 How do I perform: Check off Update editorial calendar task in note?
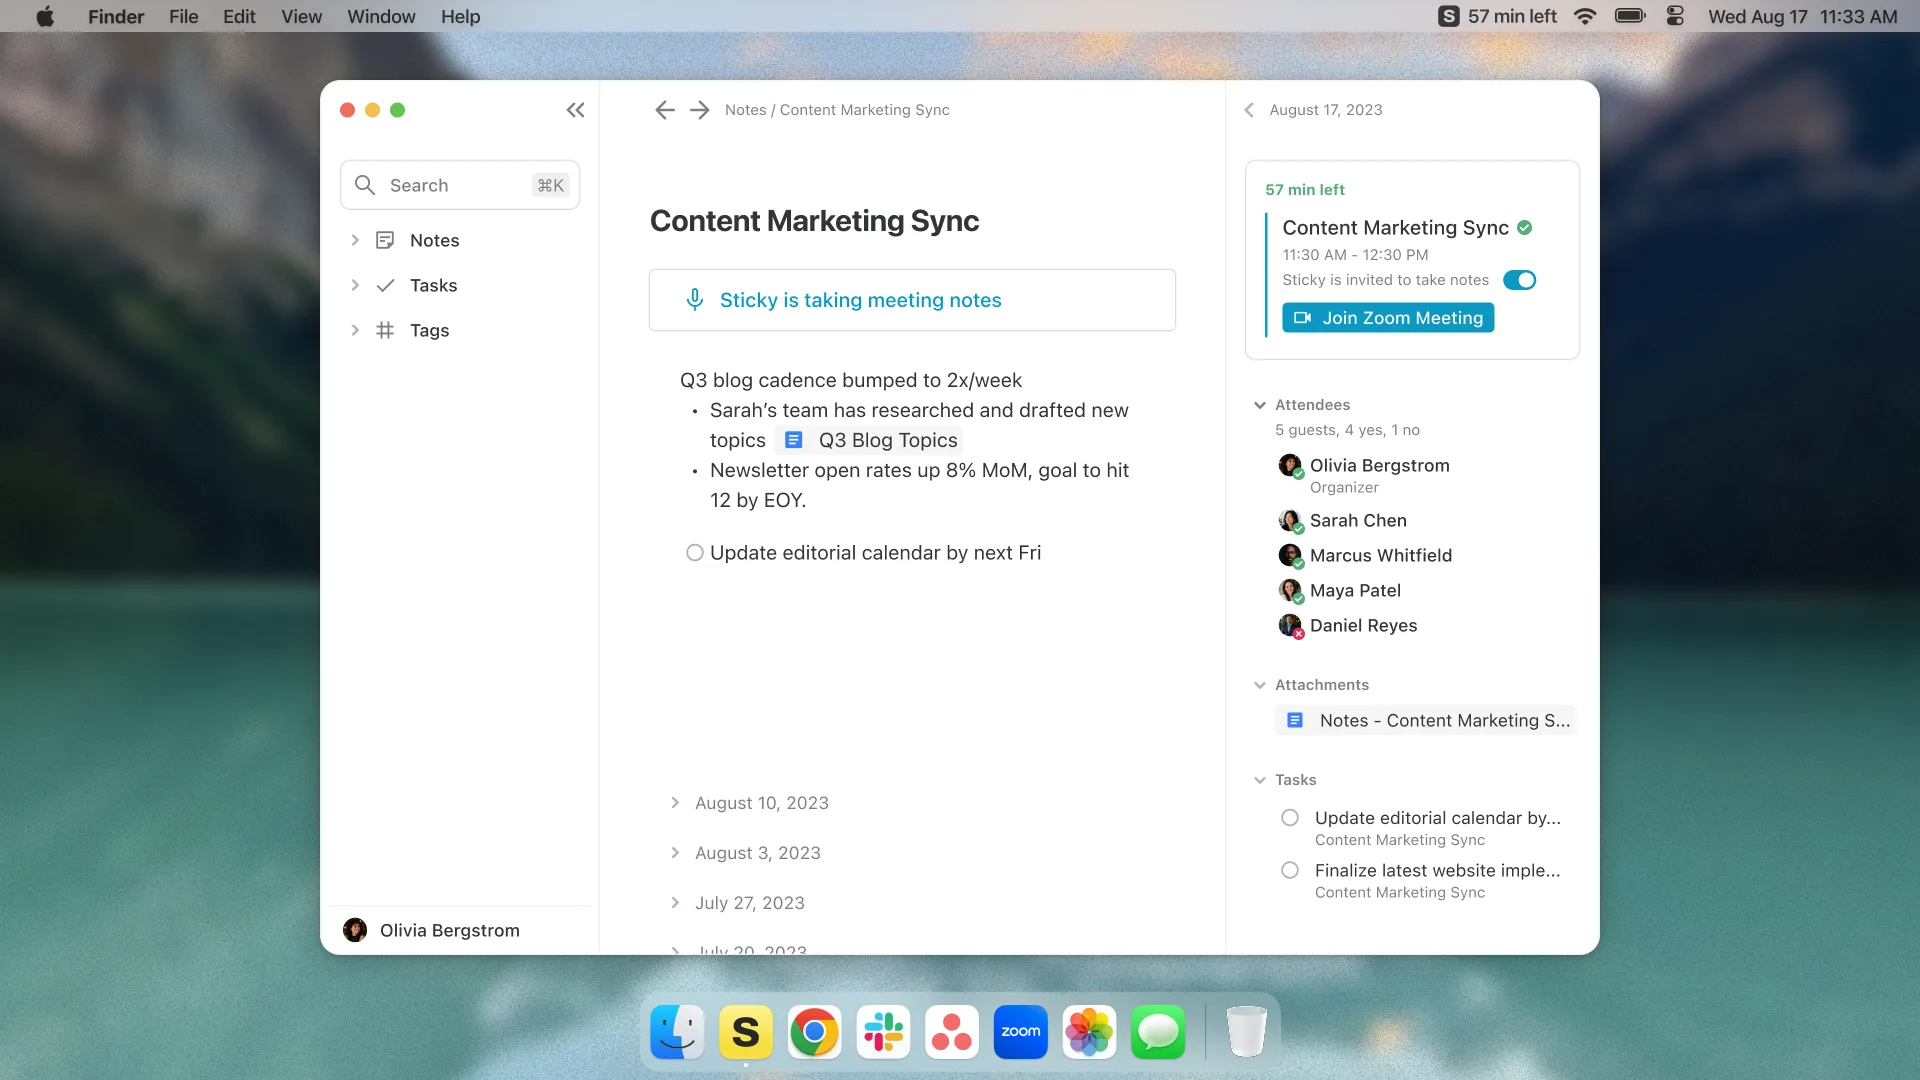coord(695,553)
